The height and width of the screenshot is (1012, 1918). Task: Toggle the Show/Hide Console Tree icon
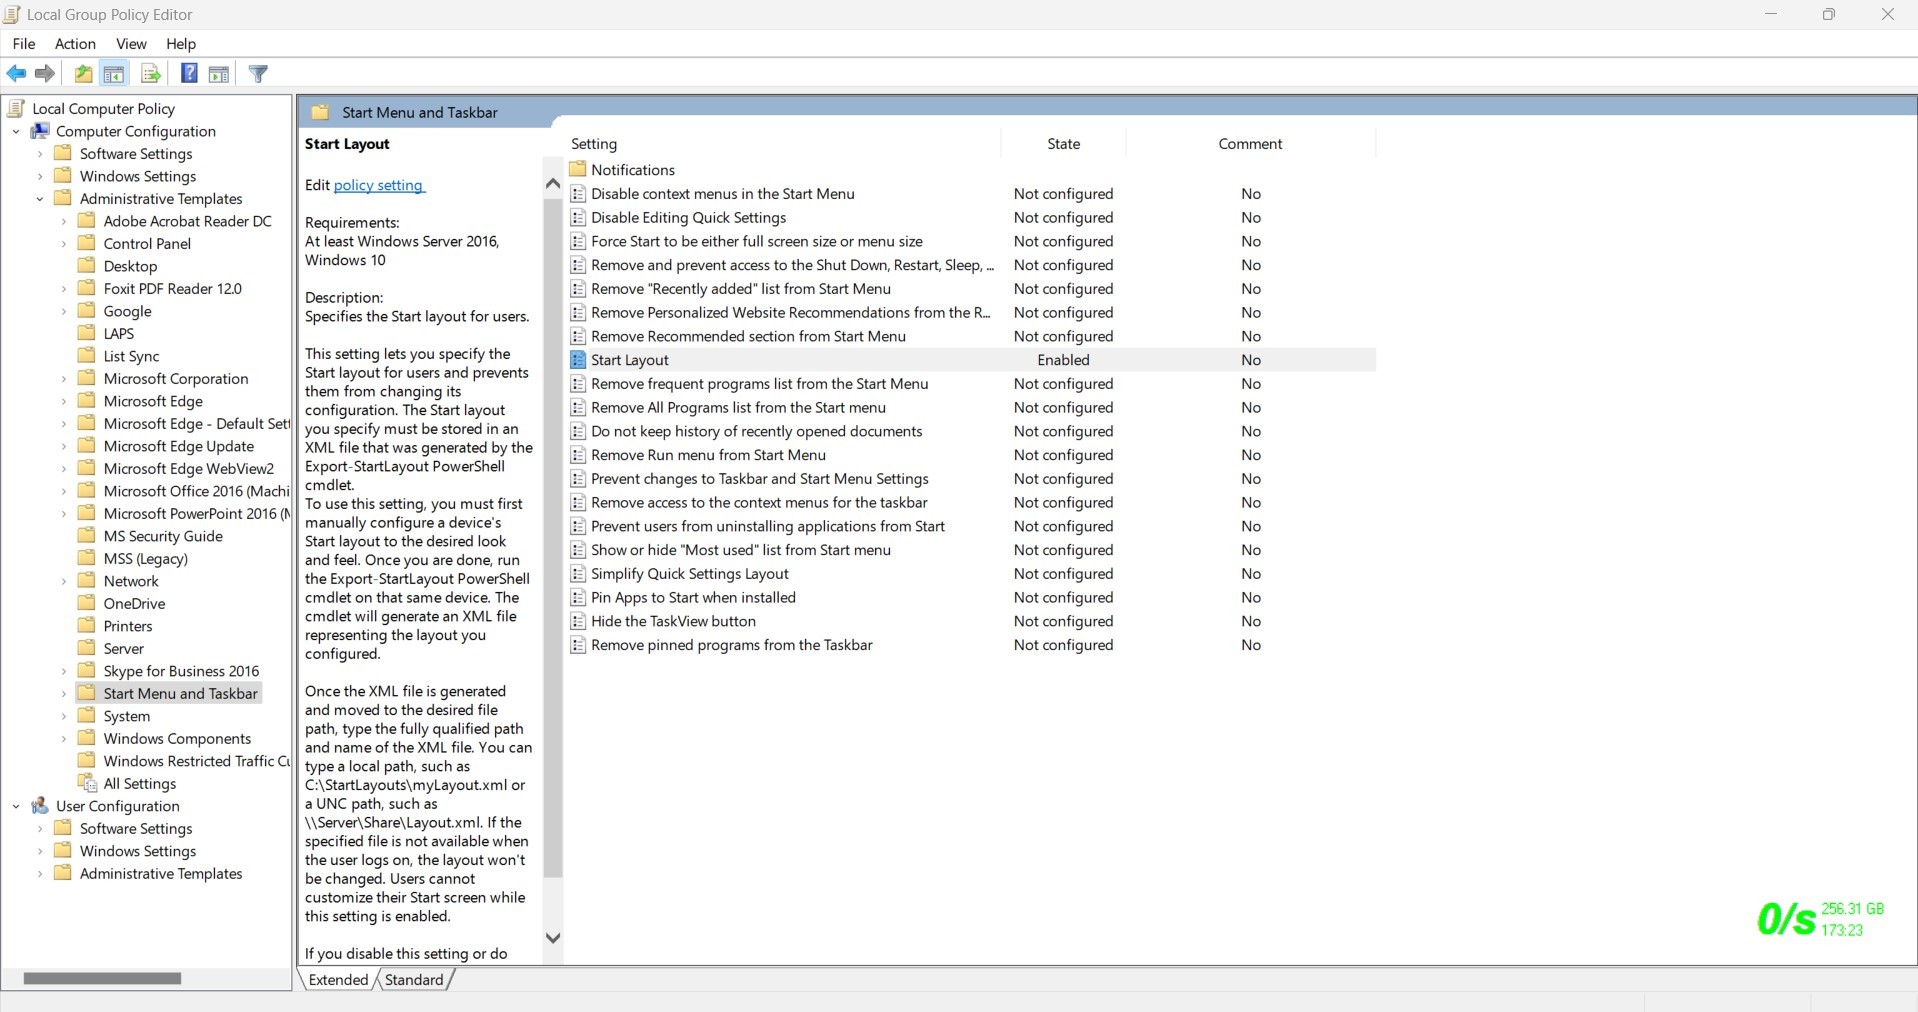point(114,73)
